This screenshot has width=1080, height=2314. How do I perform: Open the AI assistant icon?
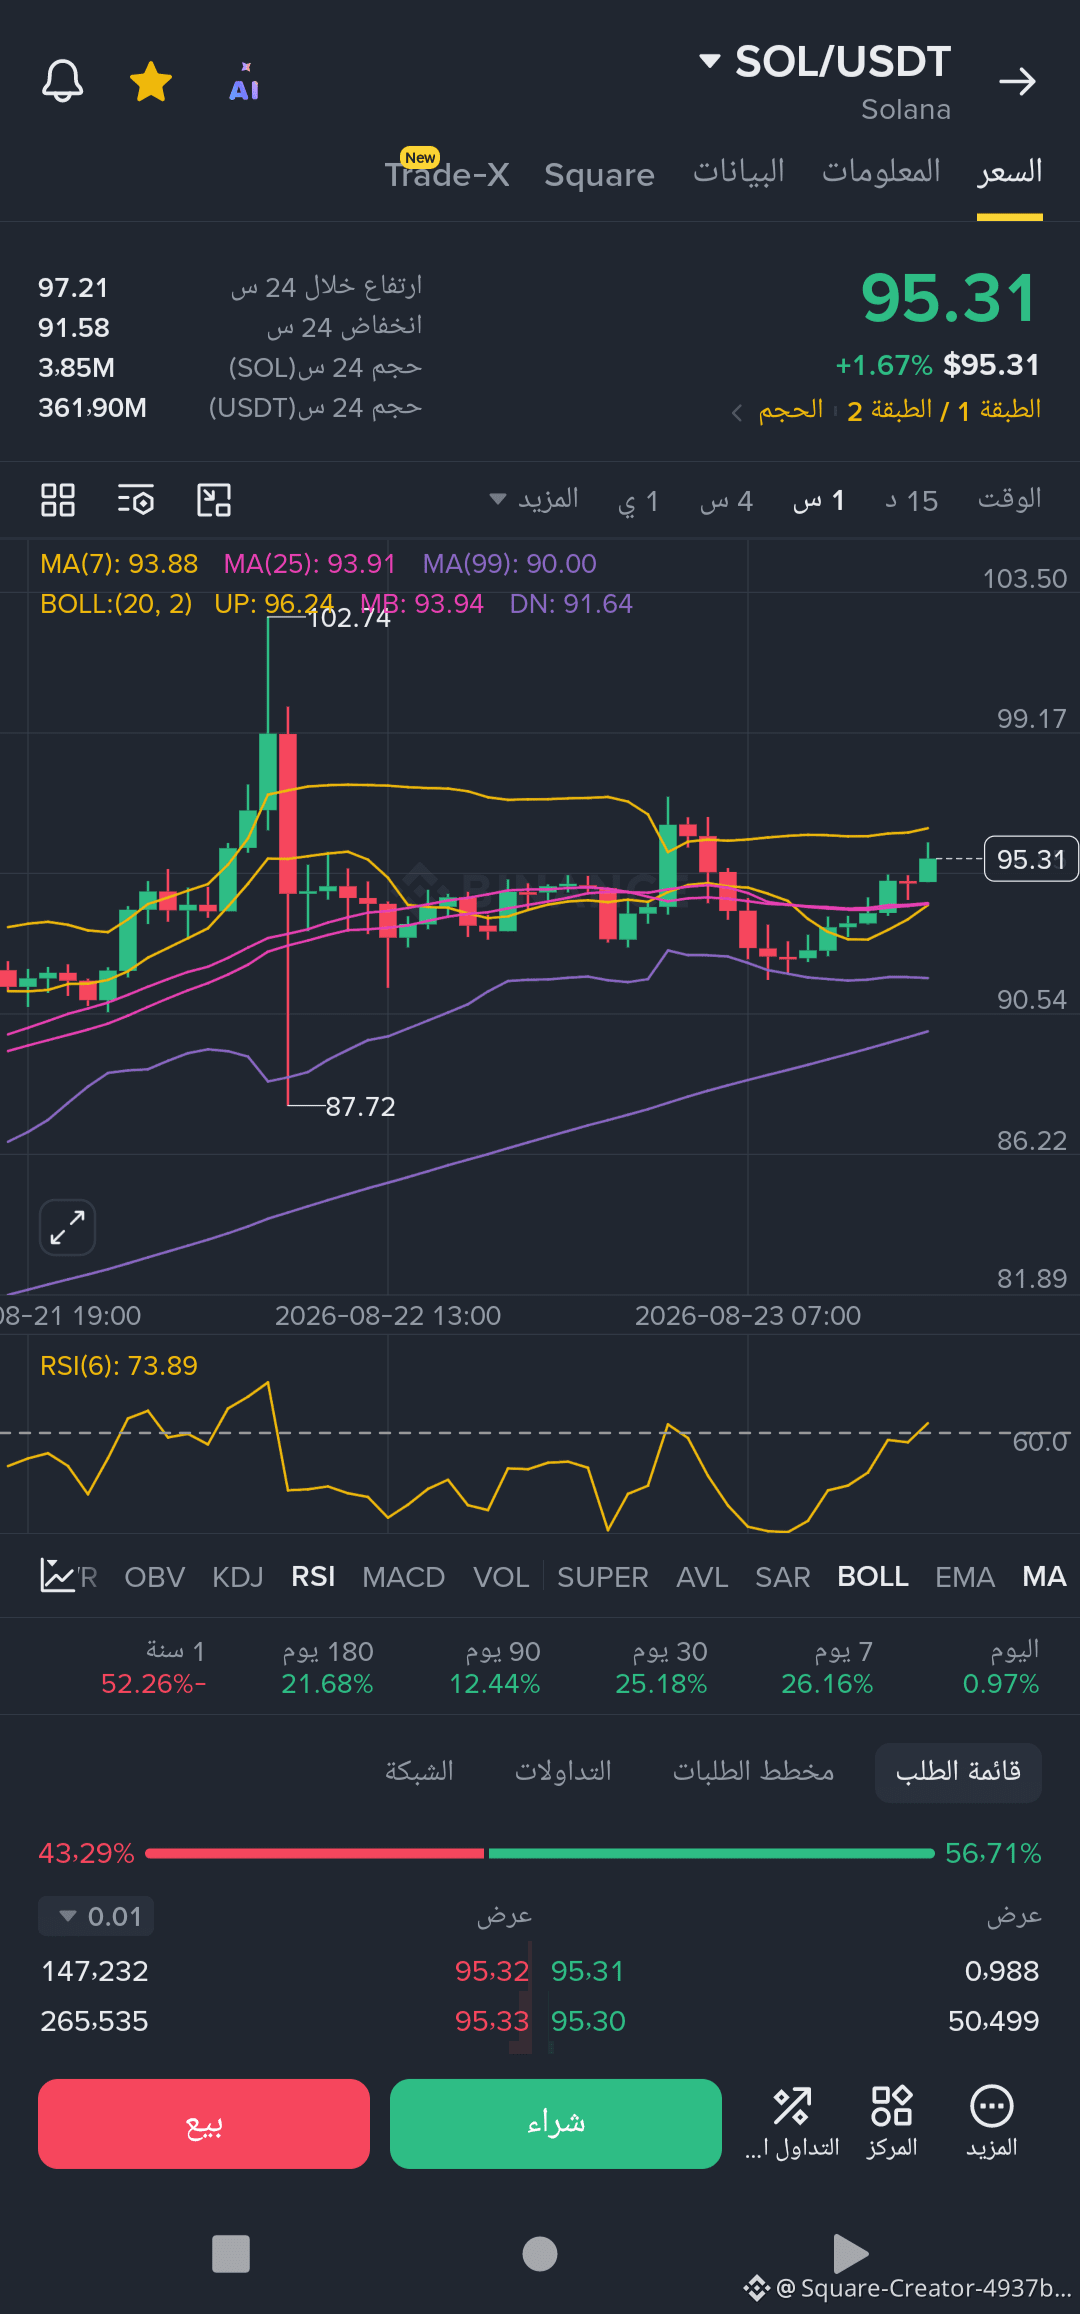coord(244,82)
